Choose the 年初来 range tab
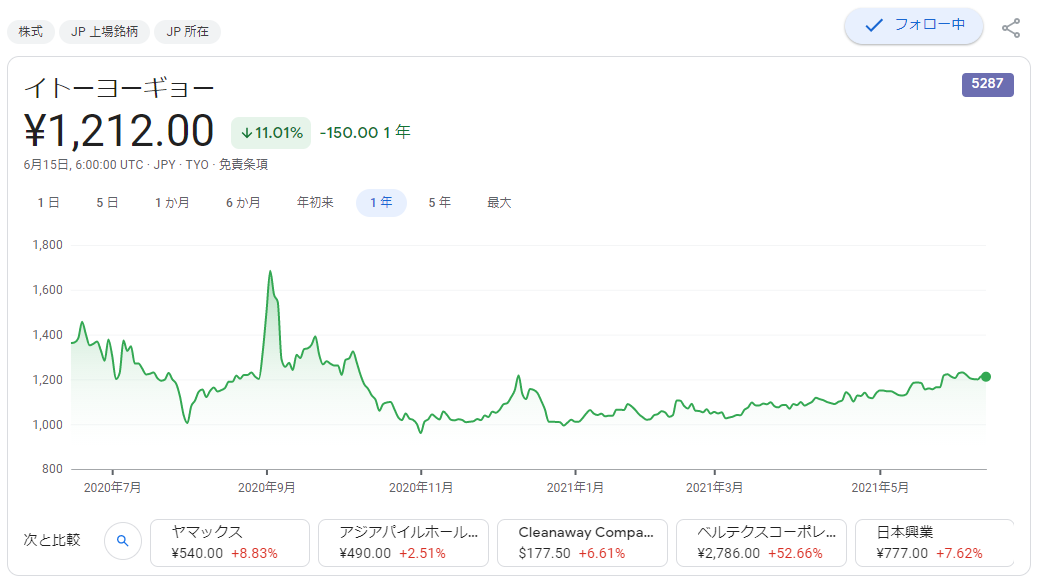The image size is (1039, 582). point(315,203)
